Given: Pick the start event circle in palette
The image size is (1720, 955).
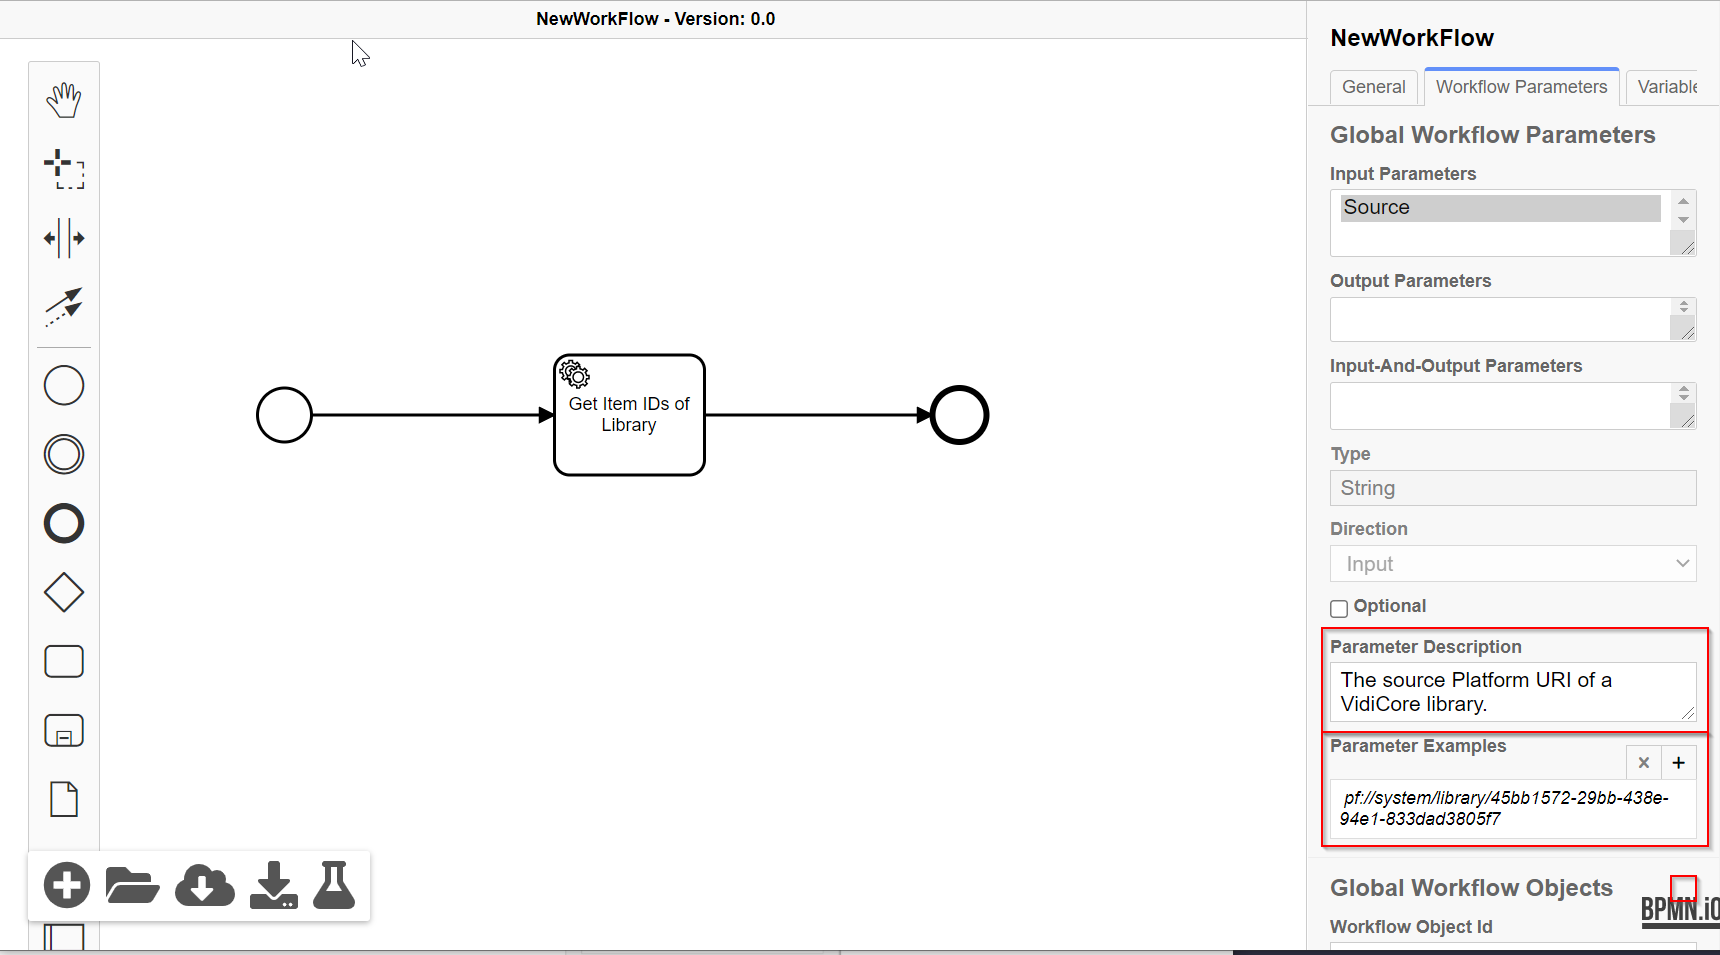Looking at the screenshot, I should pyautogui.click(x=64, y=386).
